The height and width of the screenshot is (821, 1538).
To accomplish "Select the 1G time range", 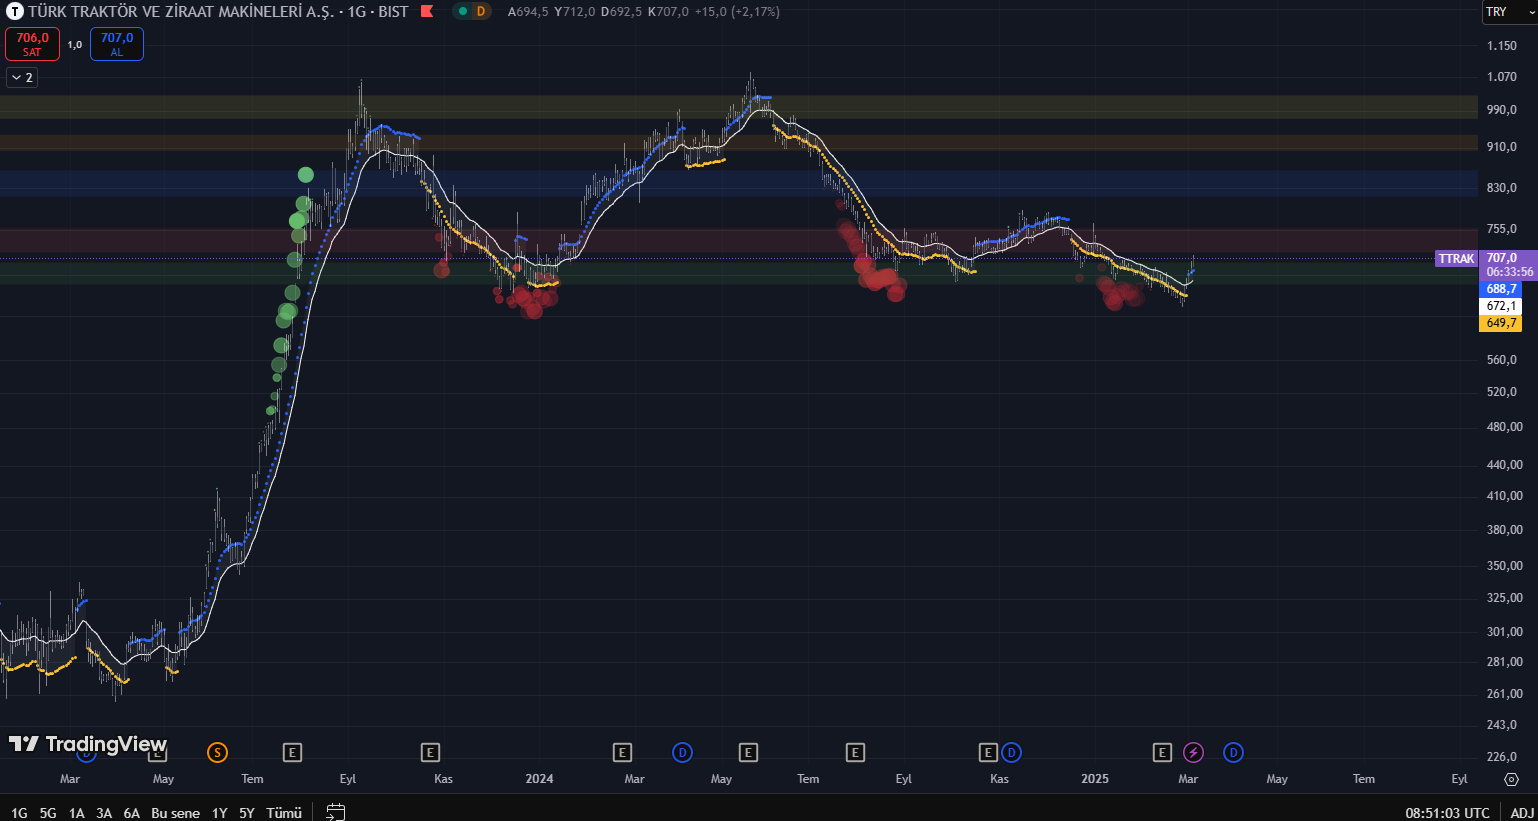I will (x=19, y=813).
